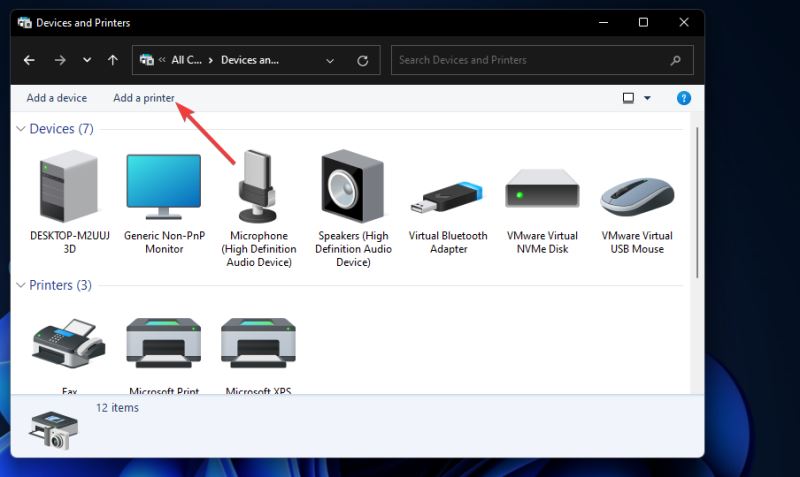
Task: Refresh the Devices and Printers list
Action: (x=362, y=60)
